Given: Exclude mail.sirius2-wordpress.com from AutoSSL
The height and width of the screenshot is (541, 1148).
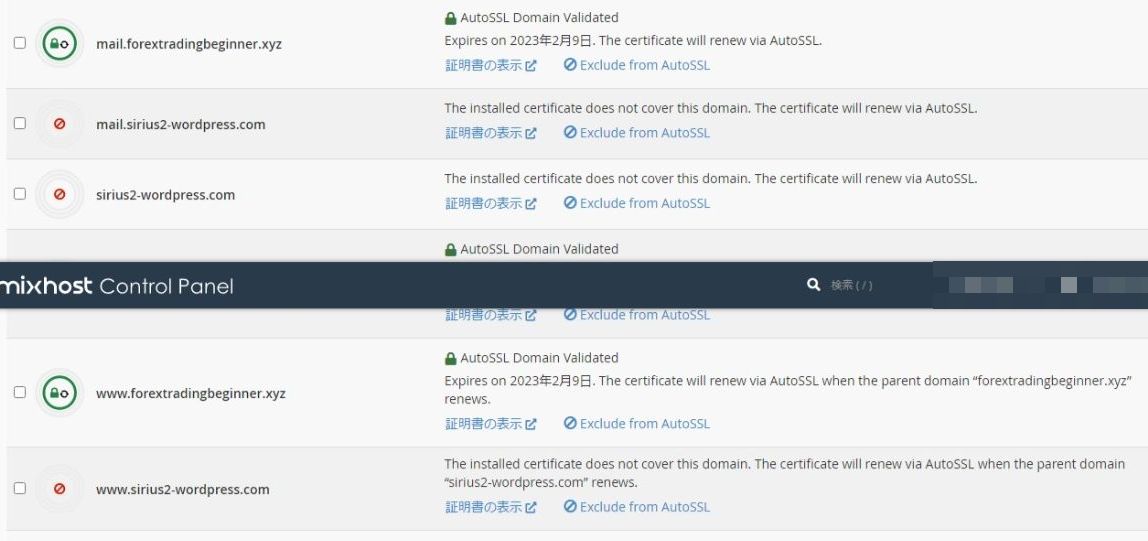Looking at the screenshot, I should tap(636, 133).
